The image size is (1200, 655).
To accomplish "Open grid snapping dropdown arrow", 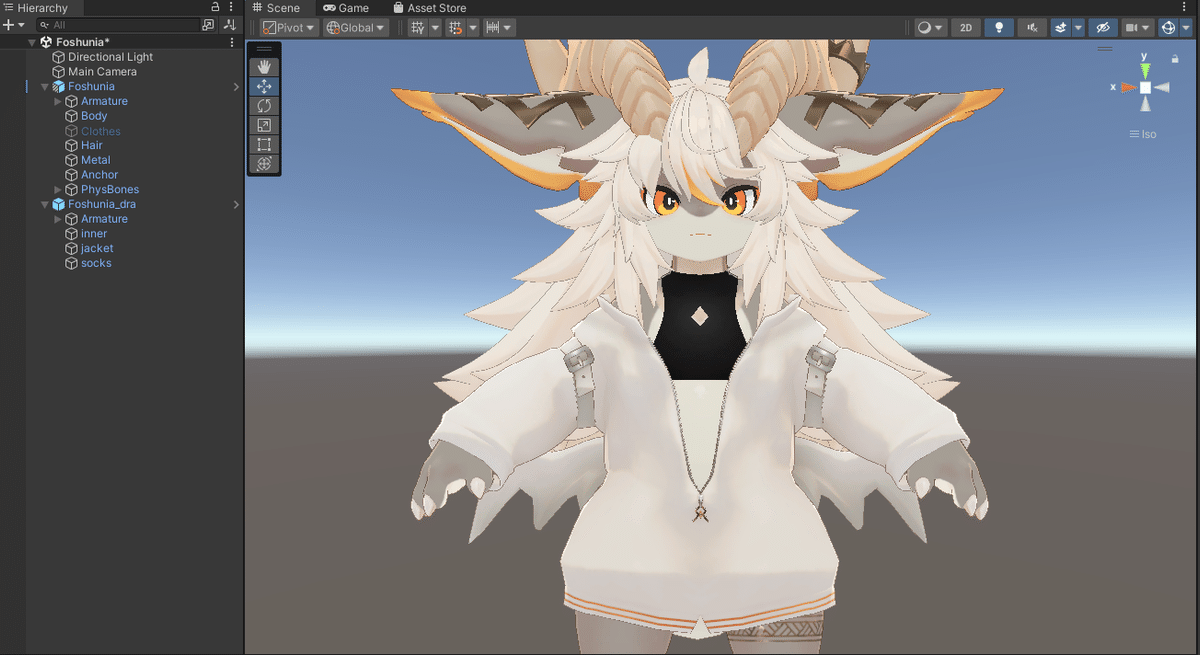I will (472, 28).
